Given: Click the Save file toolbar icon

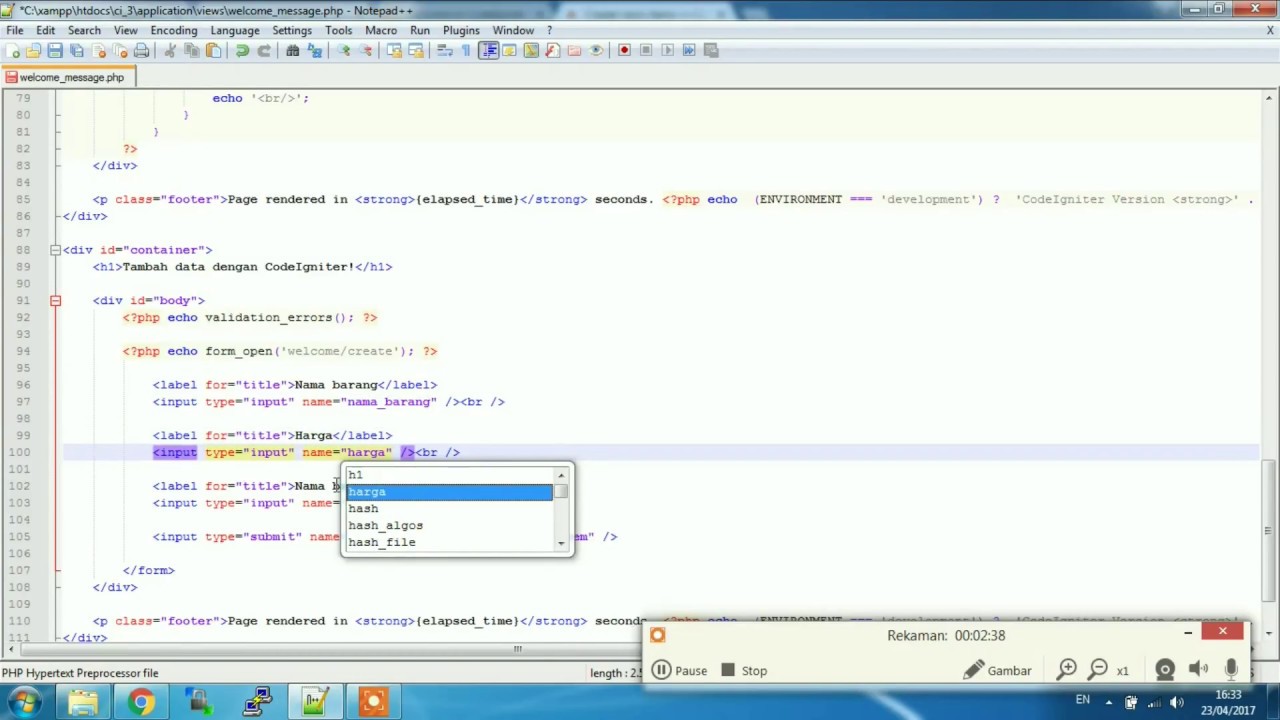Looking at the screenshot, I should (x=55, y=51).
